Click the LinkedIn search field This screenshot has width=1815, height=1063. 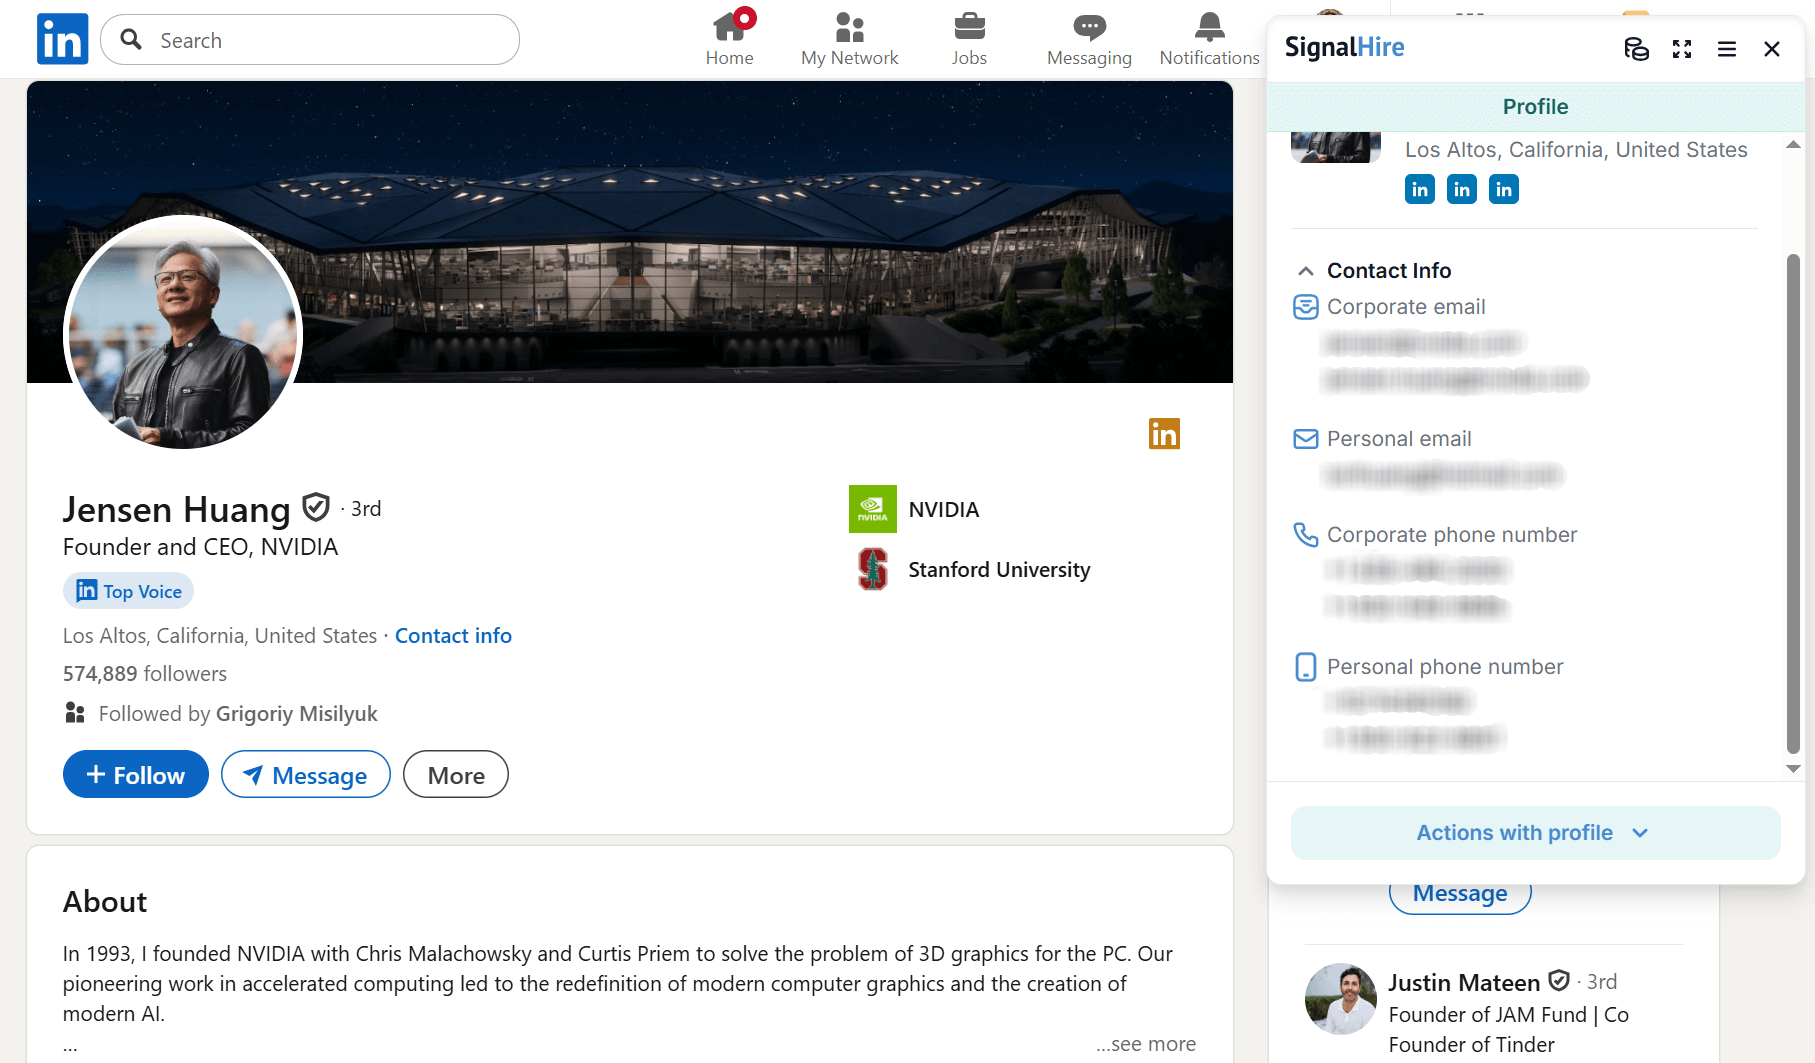310,40
